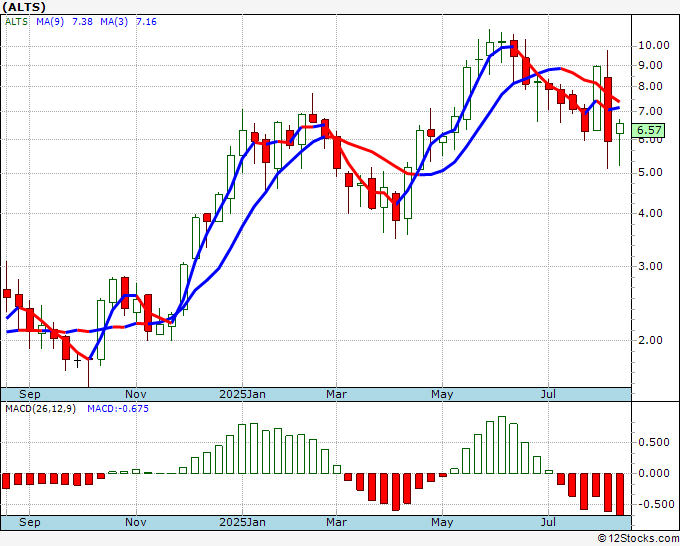The image size is (680, 546).
Task: Click the MA(9) legend label
Action: [x=50, y=22]
